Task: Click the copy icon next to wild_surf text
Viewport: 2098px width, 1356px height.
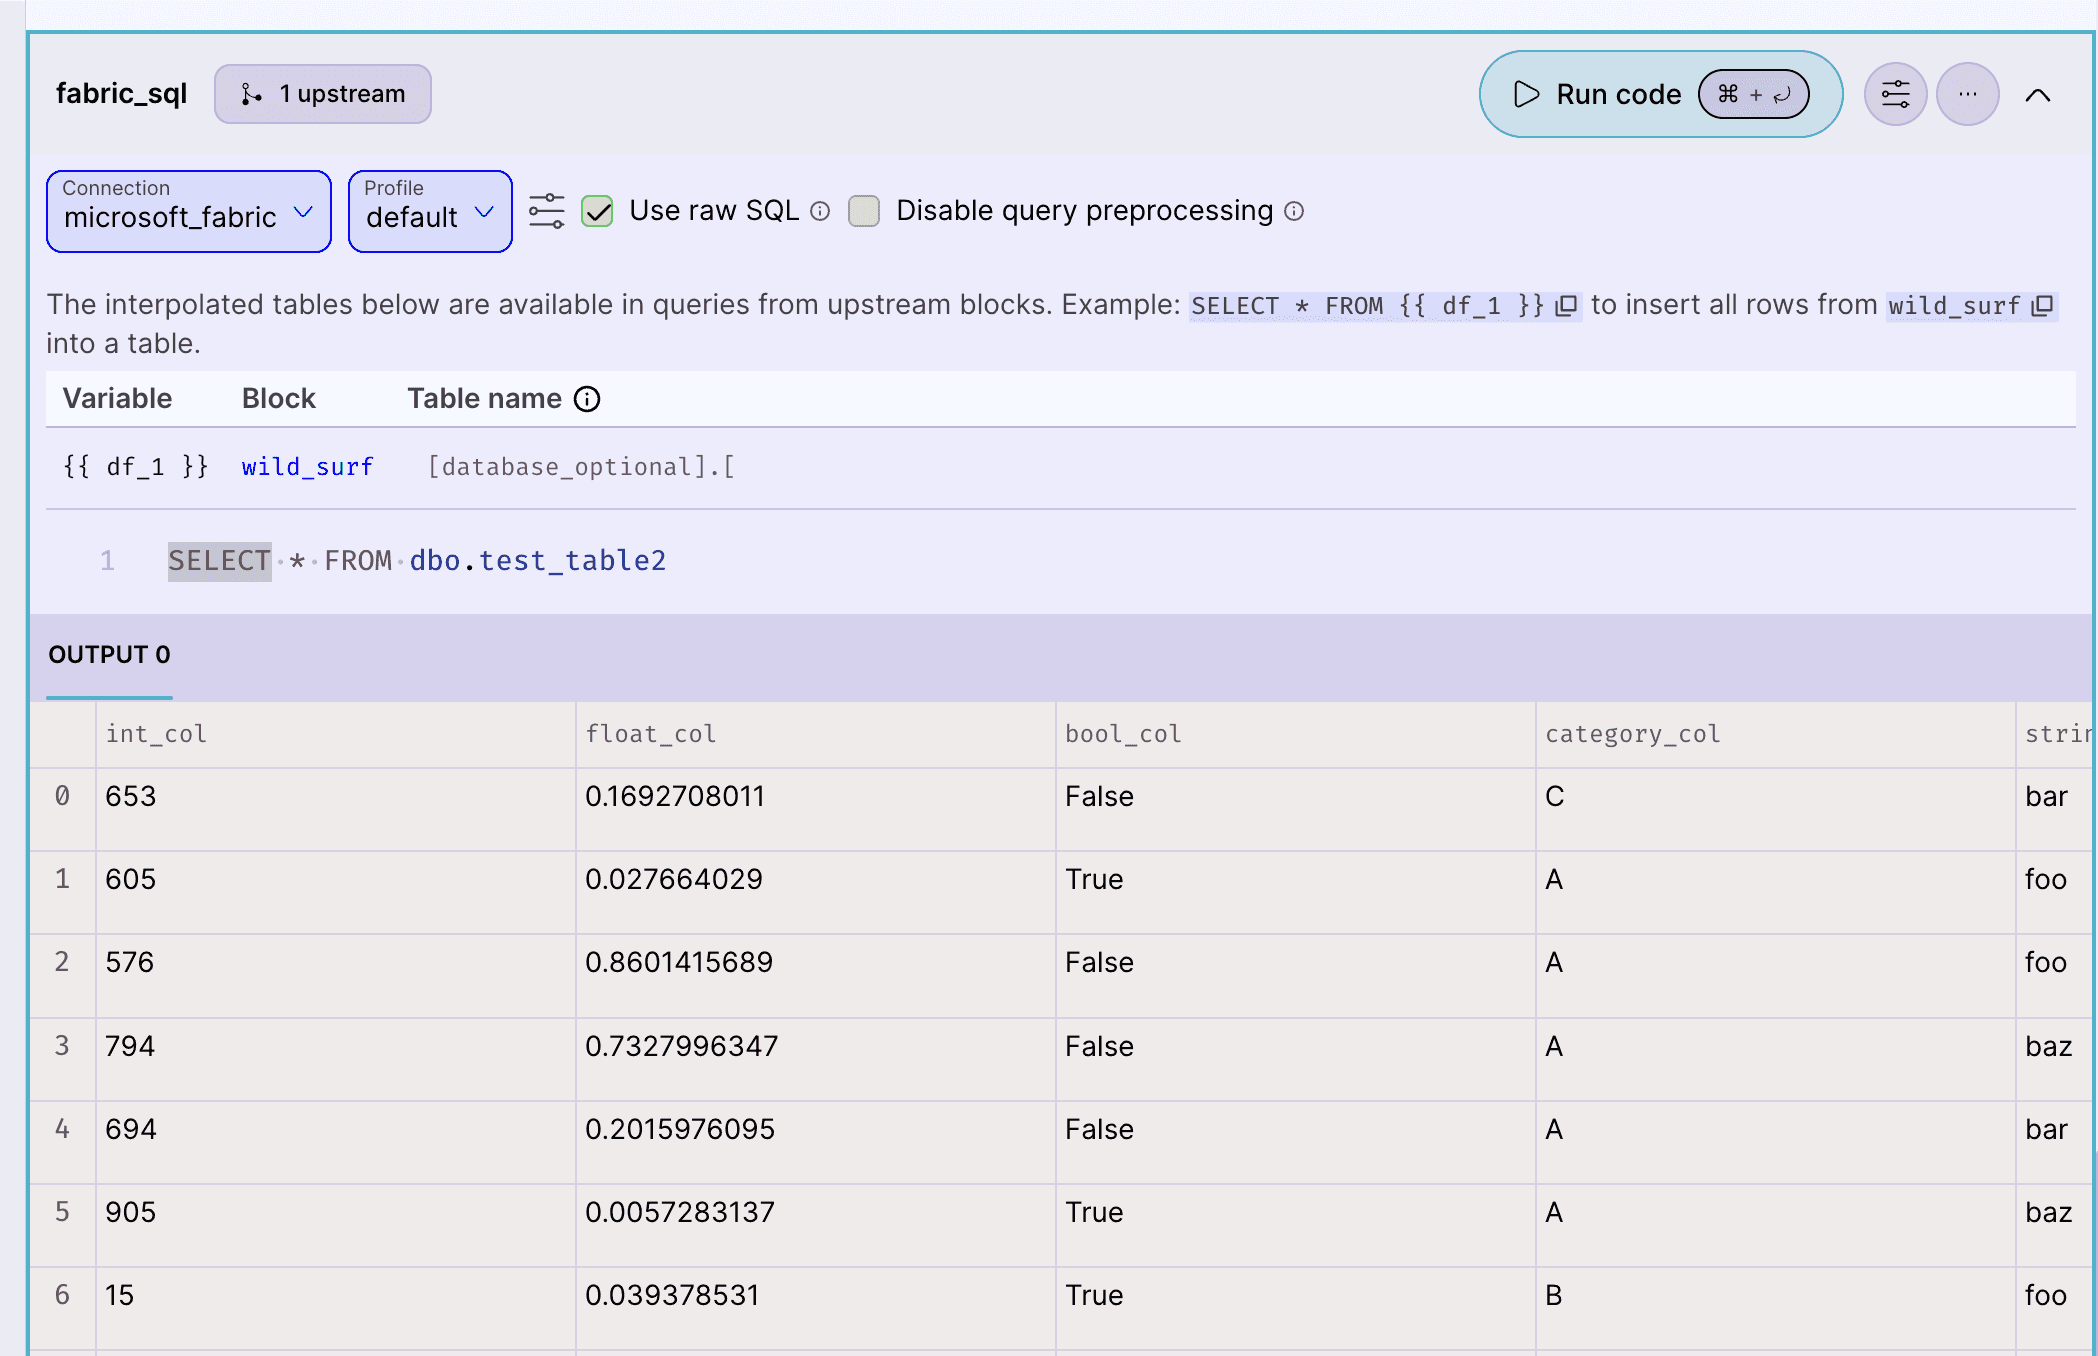Action: click(x=2043, y=305)
